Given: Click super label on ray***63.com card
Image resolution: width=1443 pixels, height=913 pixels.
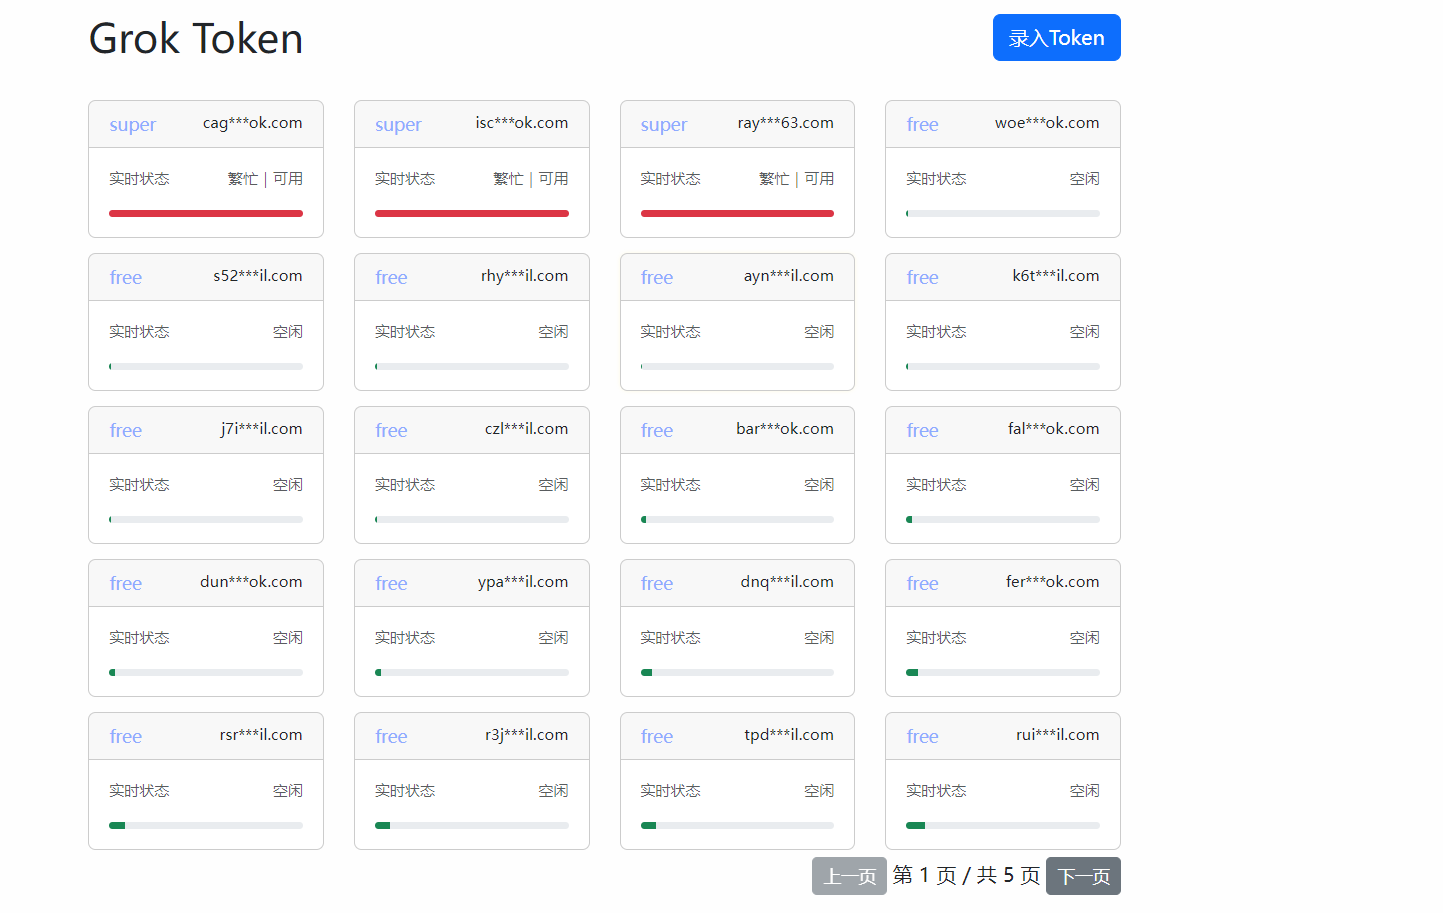Looking at the screenshot, I should click(x=664, y=125).
